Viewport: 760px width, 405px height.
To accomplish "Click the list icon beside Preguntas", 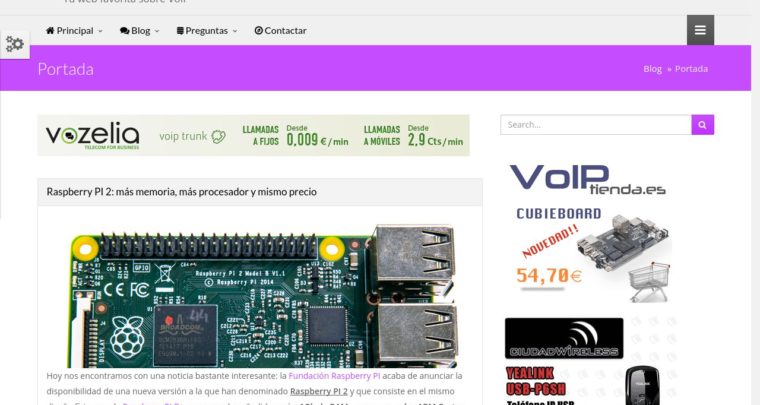I will pos(180,31).
